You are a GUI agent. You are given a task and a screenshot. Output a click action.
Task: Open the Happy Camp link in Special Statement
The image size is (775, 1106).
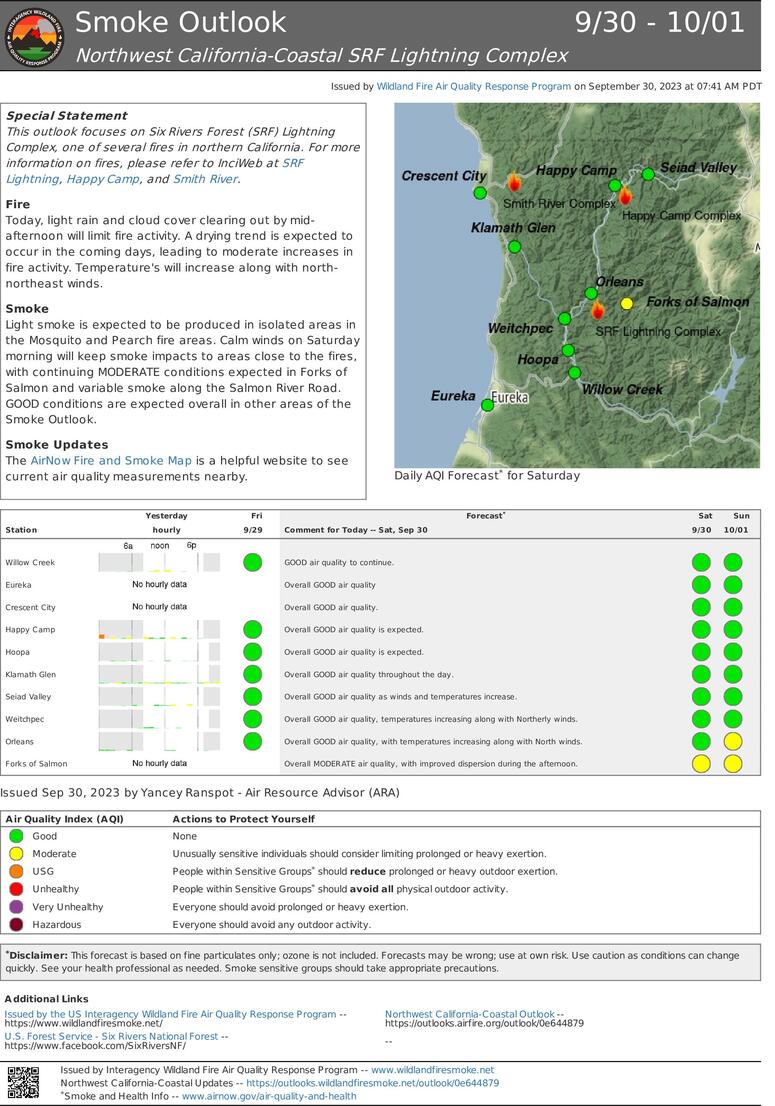coord(103,179)
